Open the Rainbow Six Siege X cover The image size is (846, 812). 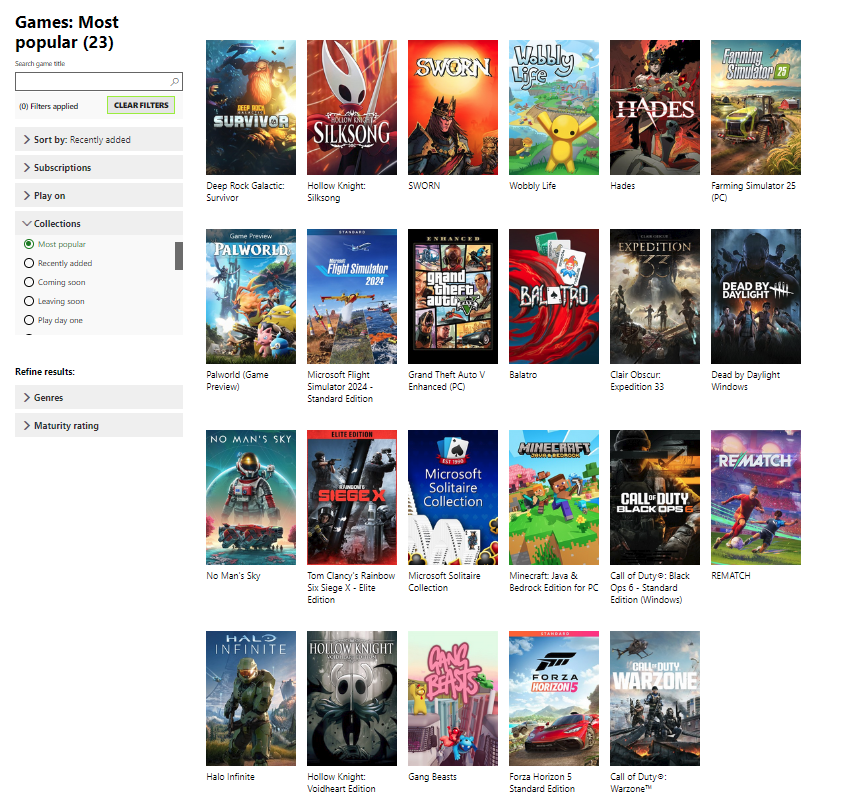click(352, 497)
